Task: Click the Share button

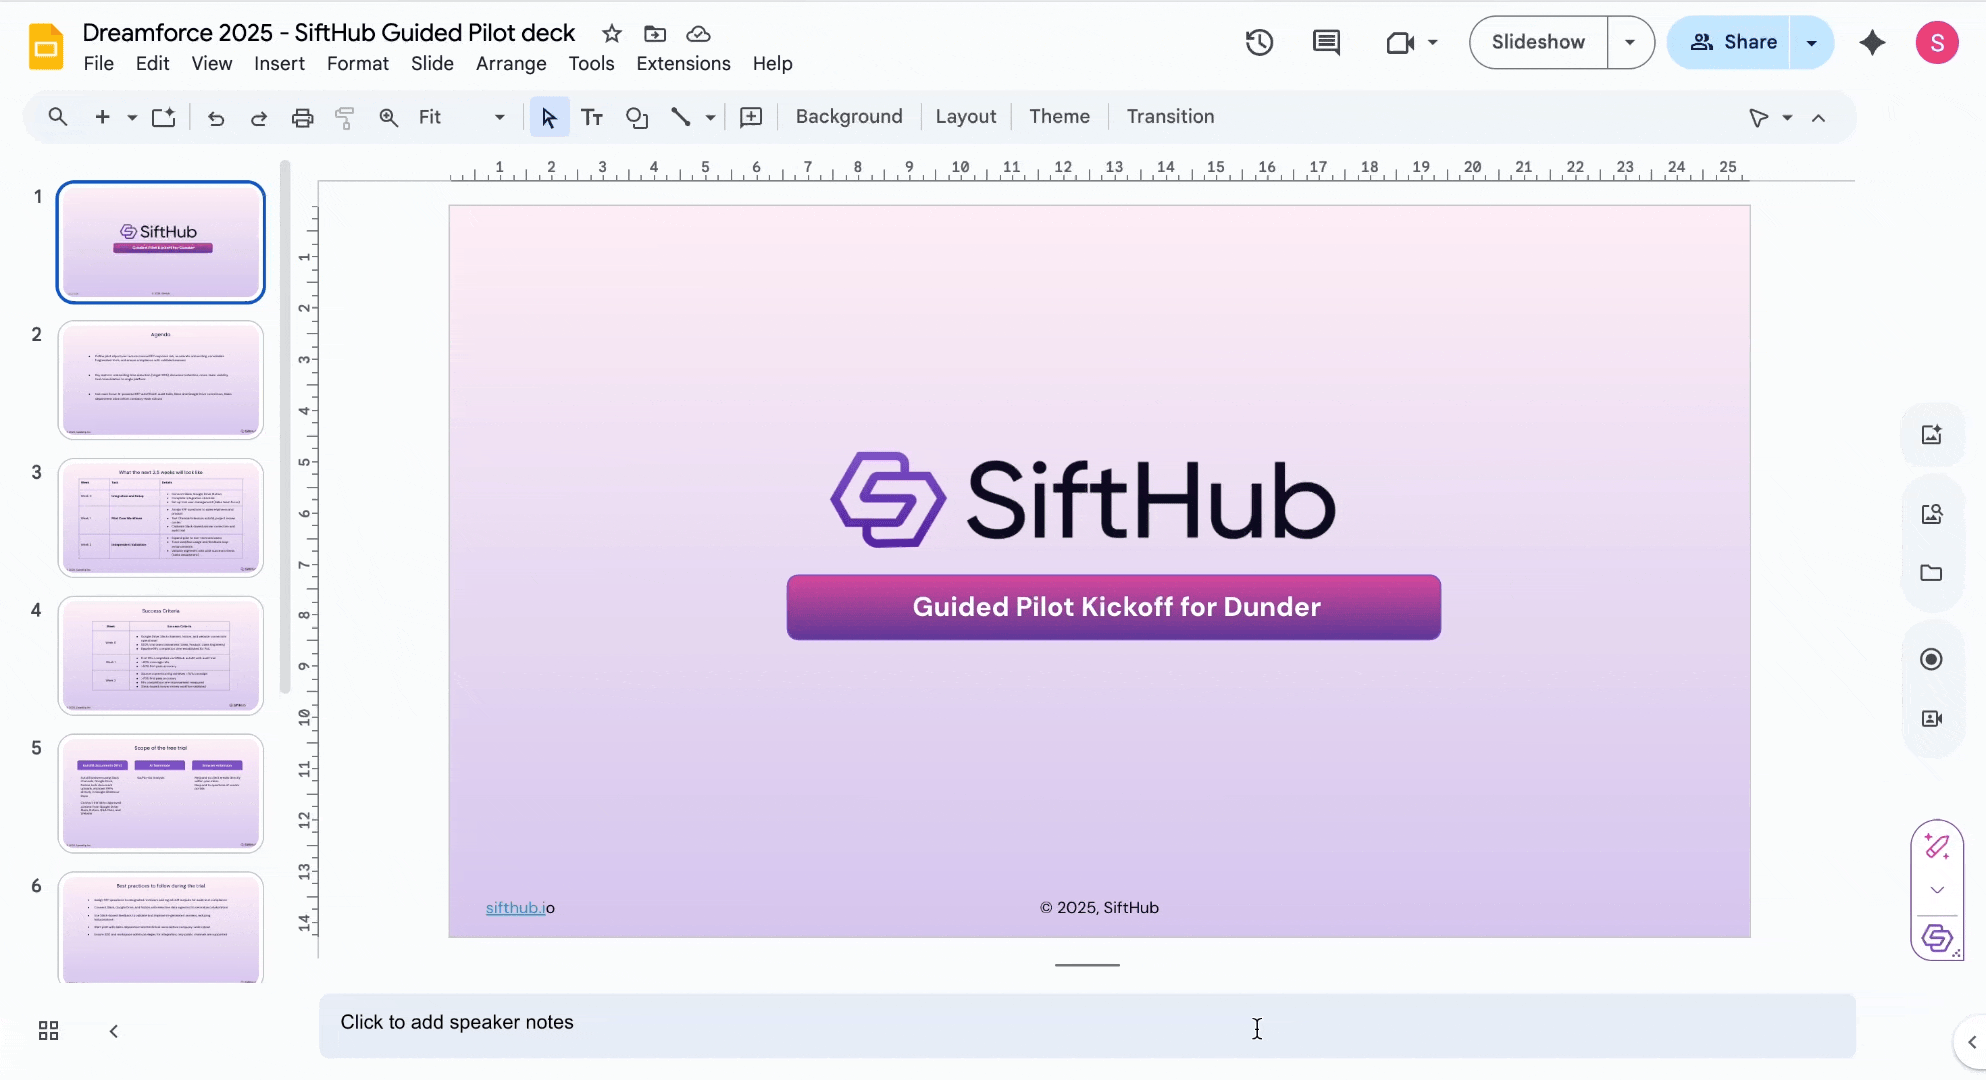Action: tap(1732, 42)
